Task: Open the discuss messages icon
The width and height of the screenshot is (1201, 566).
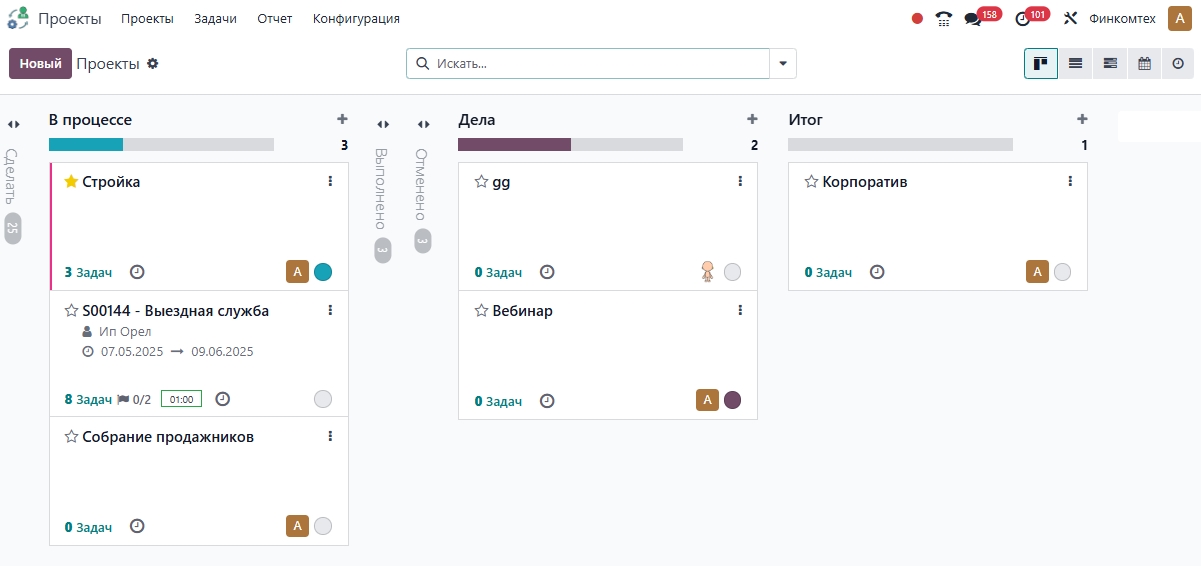Action: 972,19
